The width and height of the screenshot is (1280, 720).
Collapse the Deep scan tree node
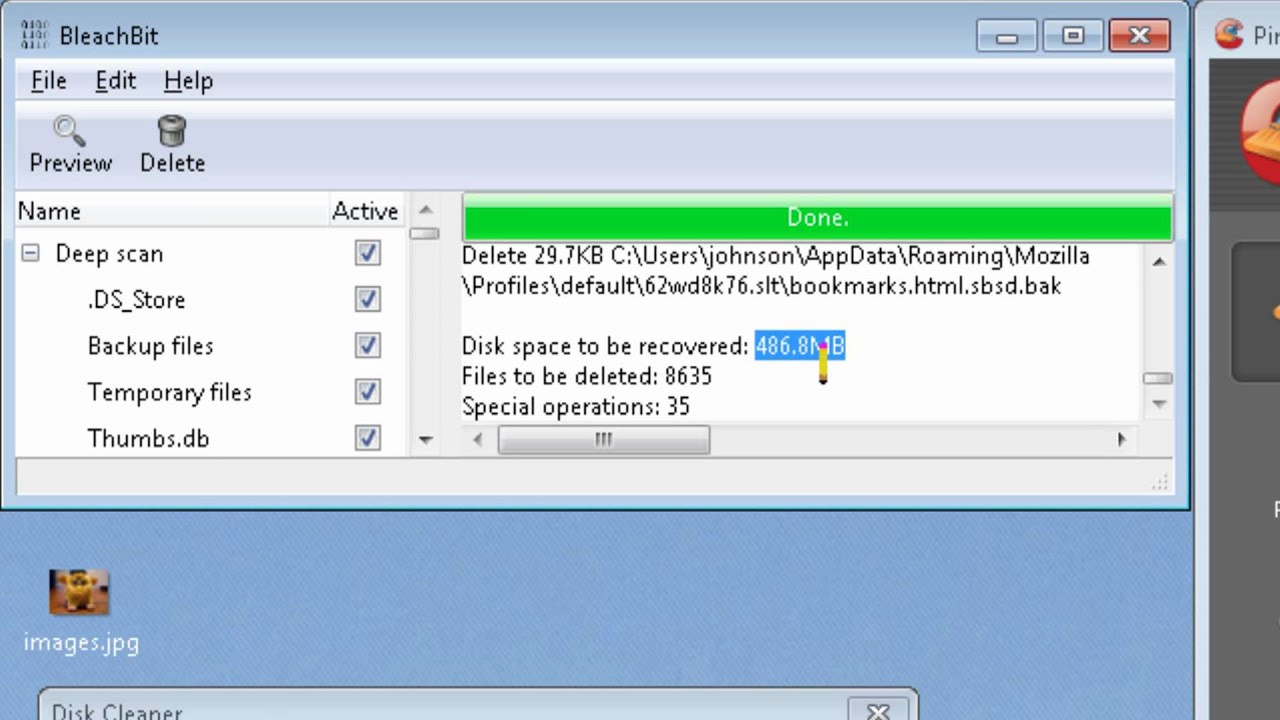click(30, 254)
